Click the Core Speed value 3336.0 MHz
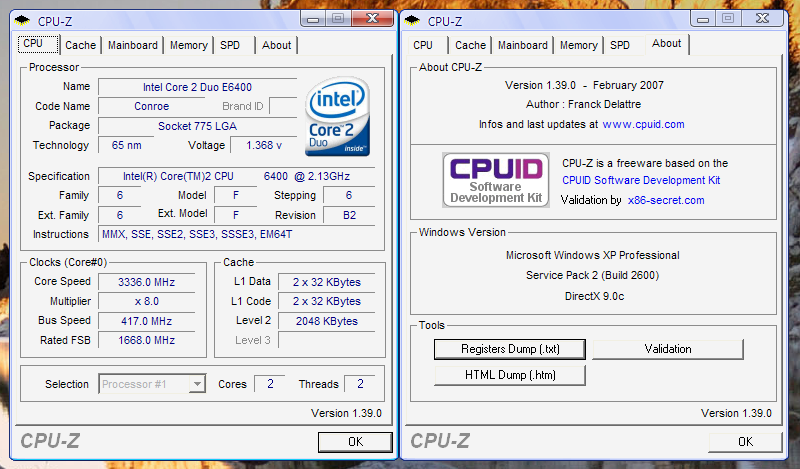The width and height of the screenshot is (800, 469). (x=146, y=282)
